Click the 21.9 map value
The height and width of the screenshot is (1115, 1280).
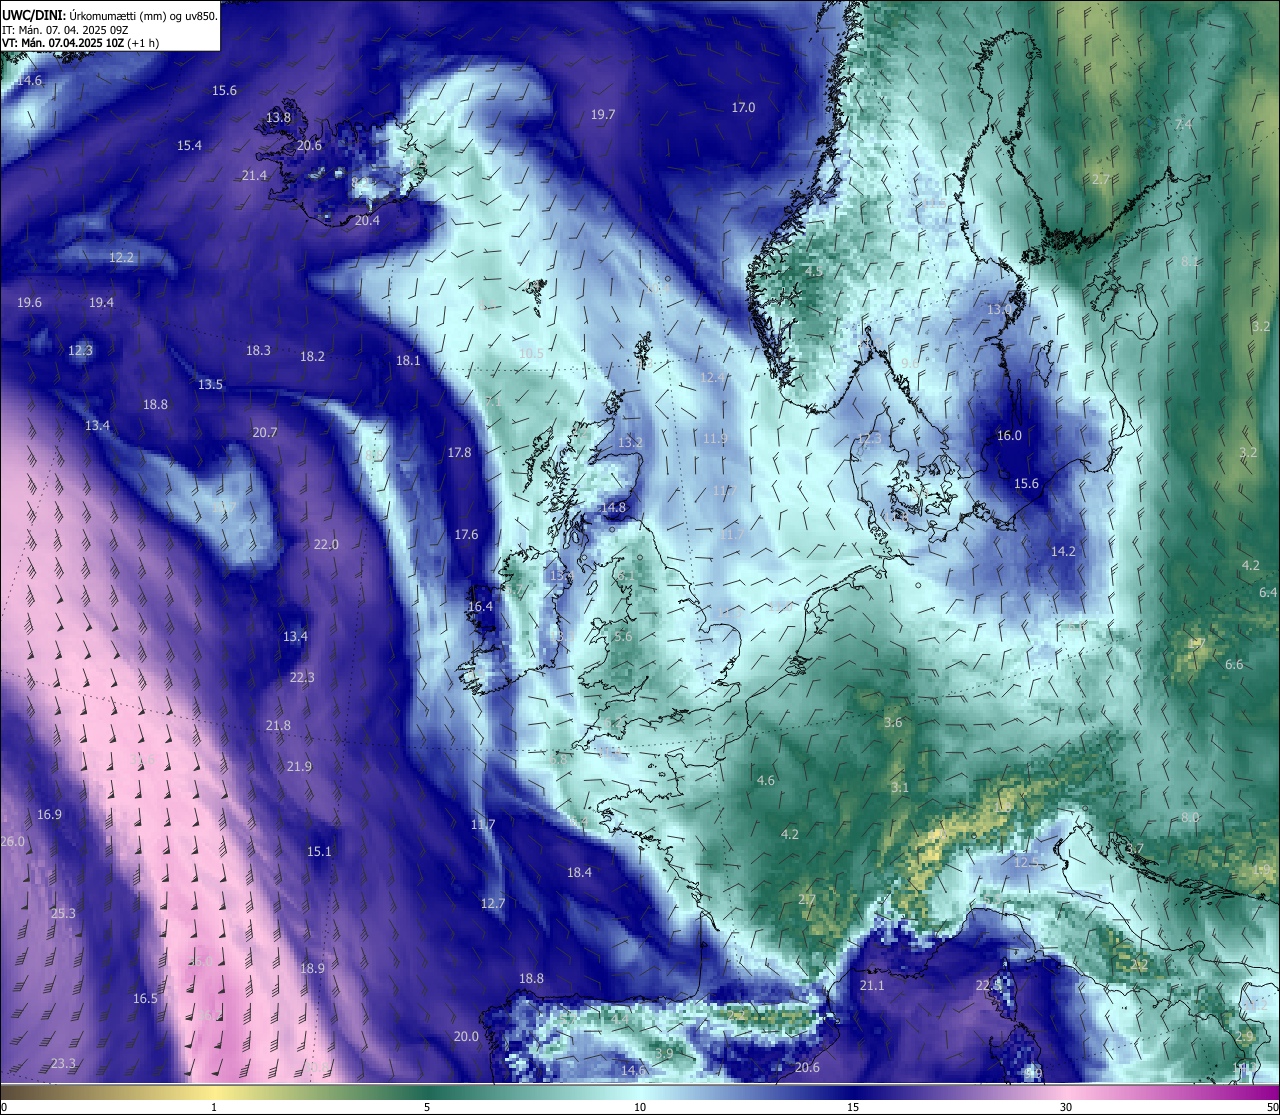pyautogui.click(x=299, y=767)
